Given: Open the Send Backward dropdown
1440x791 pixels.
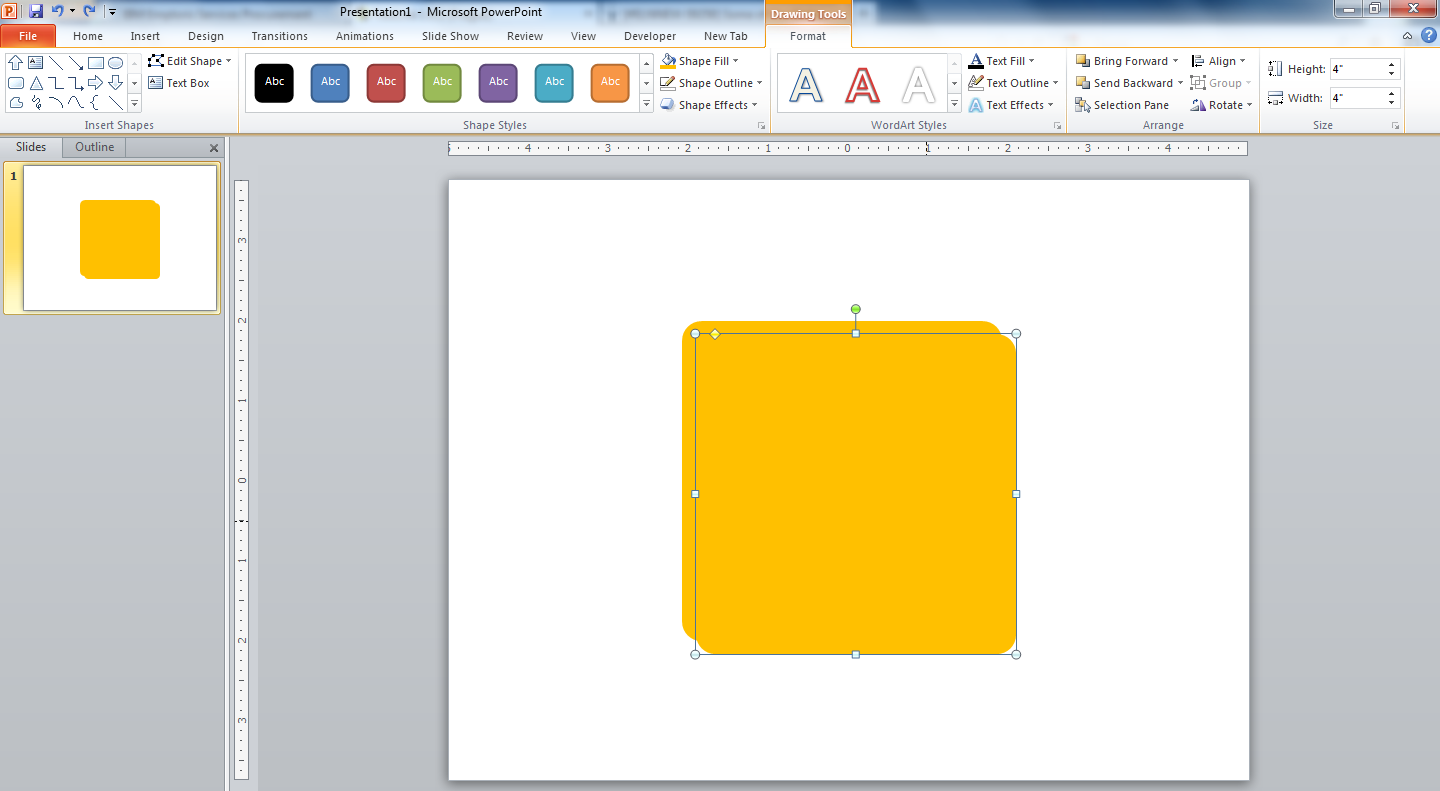Looking at the screenshot, I should tap(1130, 83).
